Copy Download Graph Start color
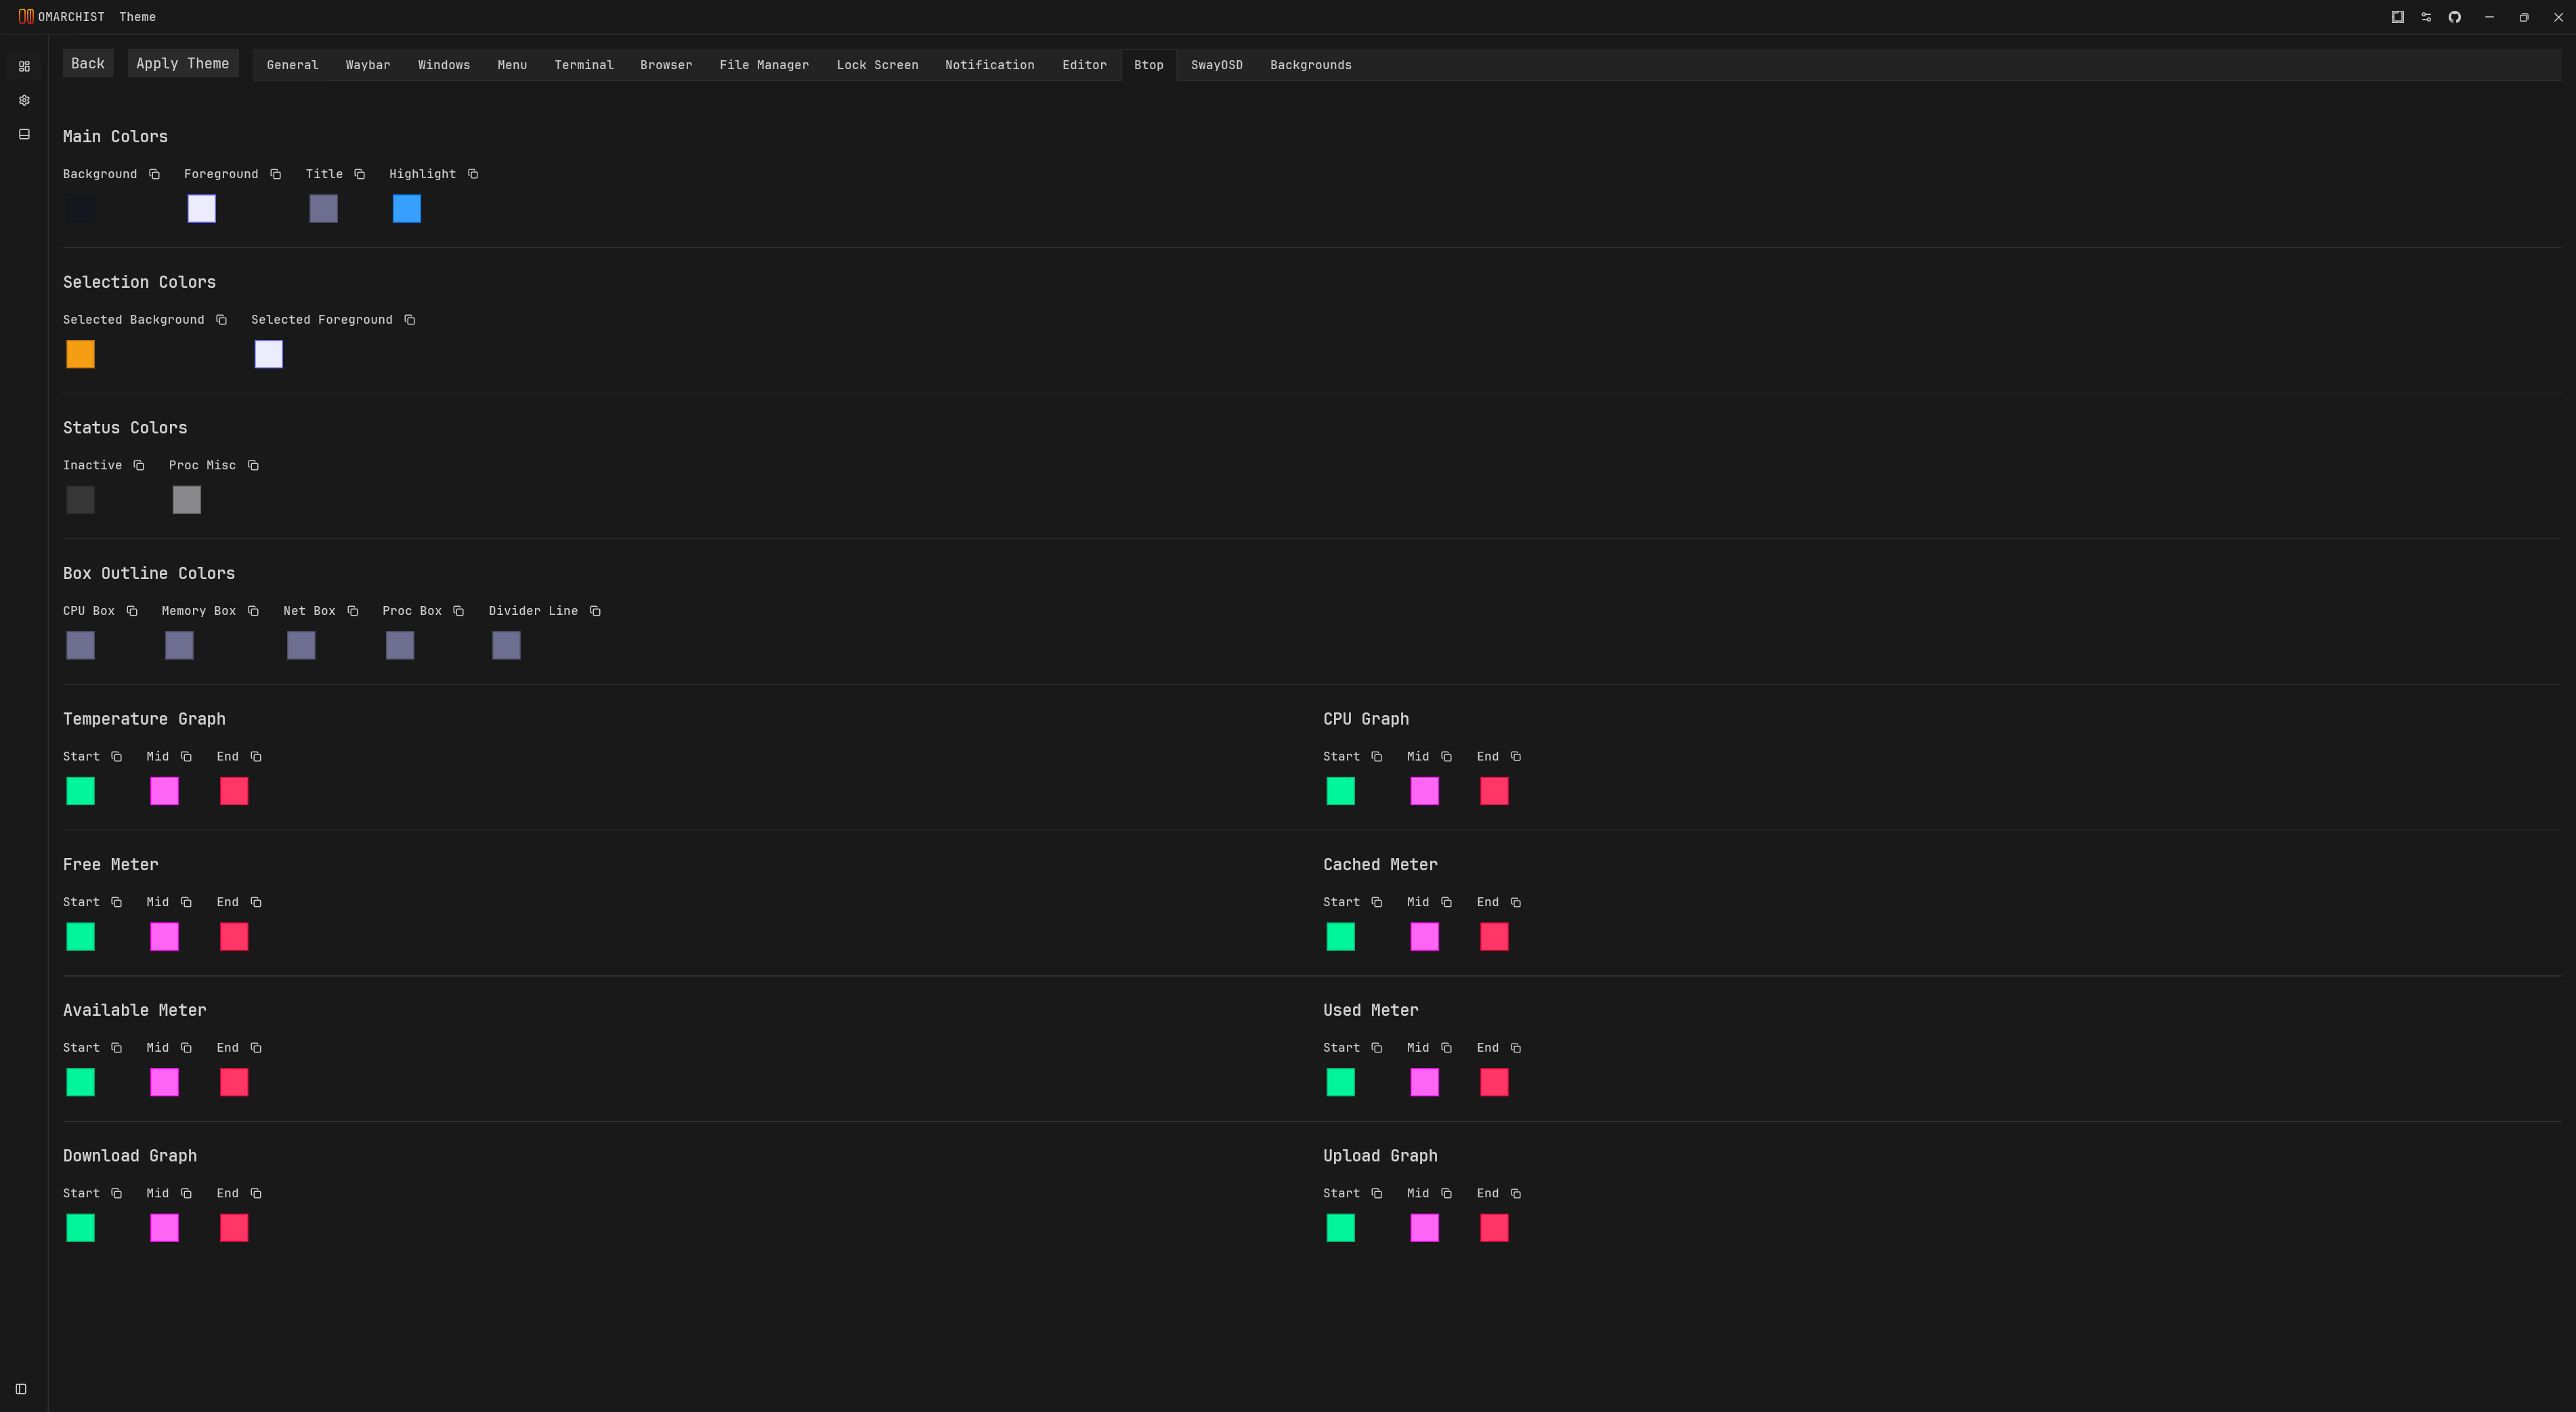This screenshot has height=1412, width=2576. tap(116, 1193)
